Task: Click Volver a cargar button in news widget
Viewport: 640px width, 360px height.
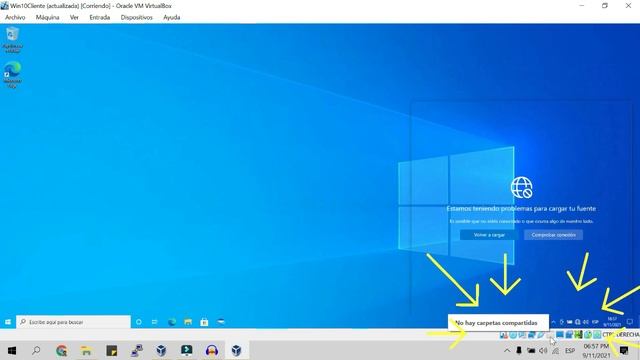Action: 489,235
